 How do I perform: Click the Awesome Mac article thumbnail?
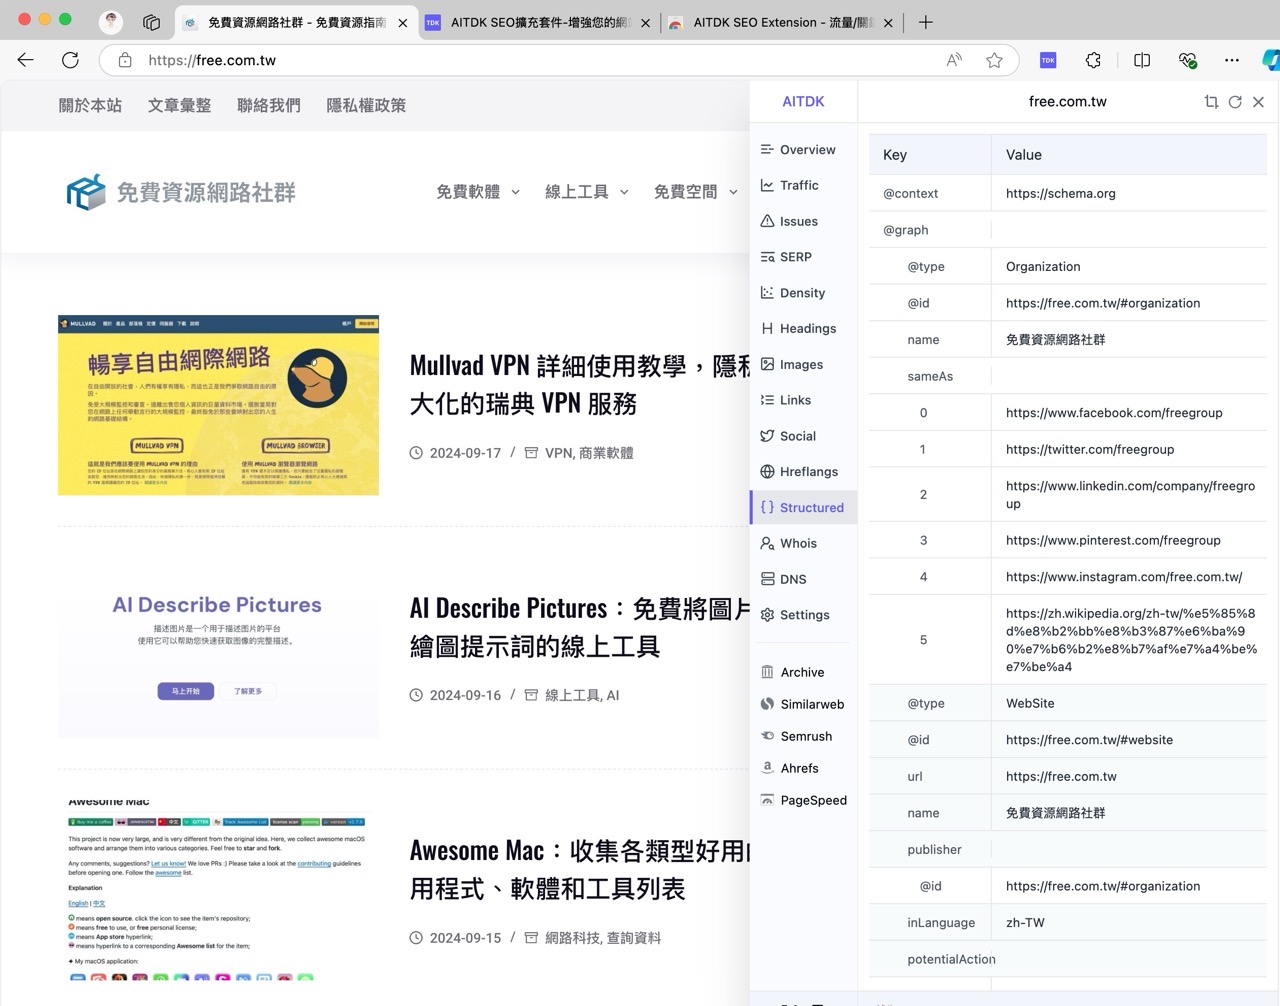click(218, 890)
